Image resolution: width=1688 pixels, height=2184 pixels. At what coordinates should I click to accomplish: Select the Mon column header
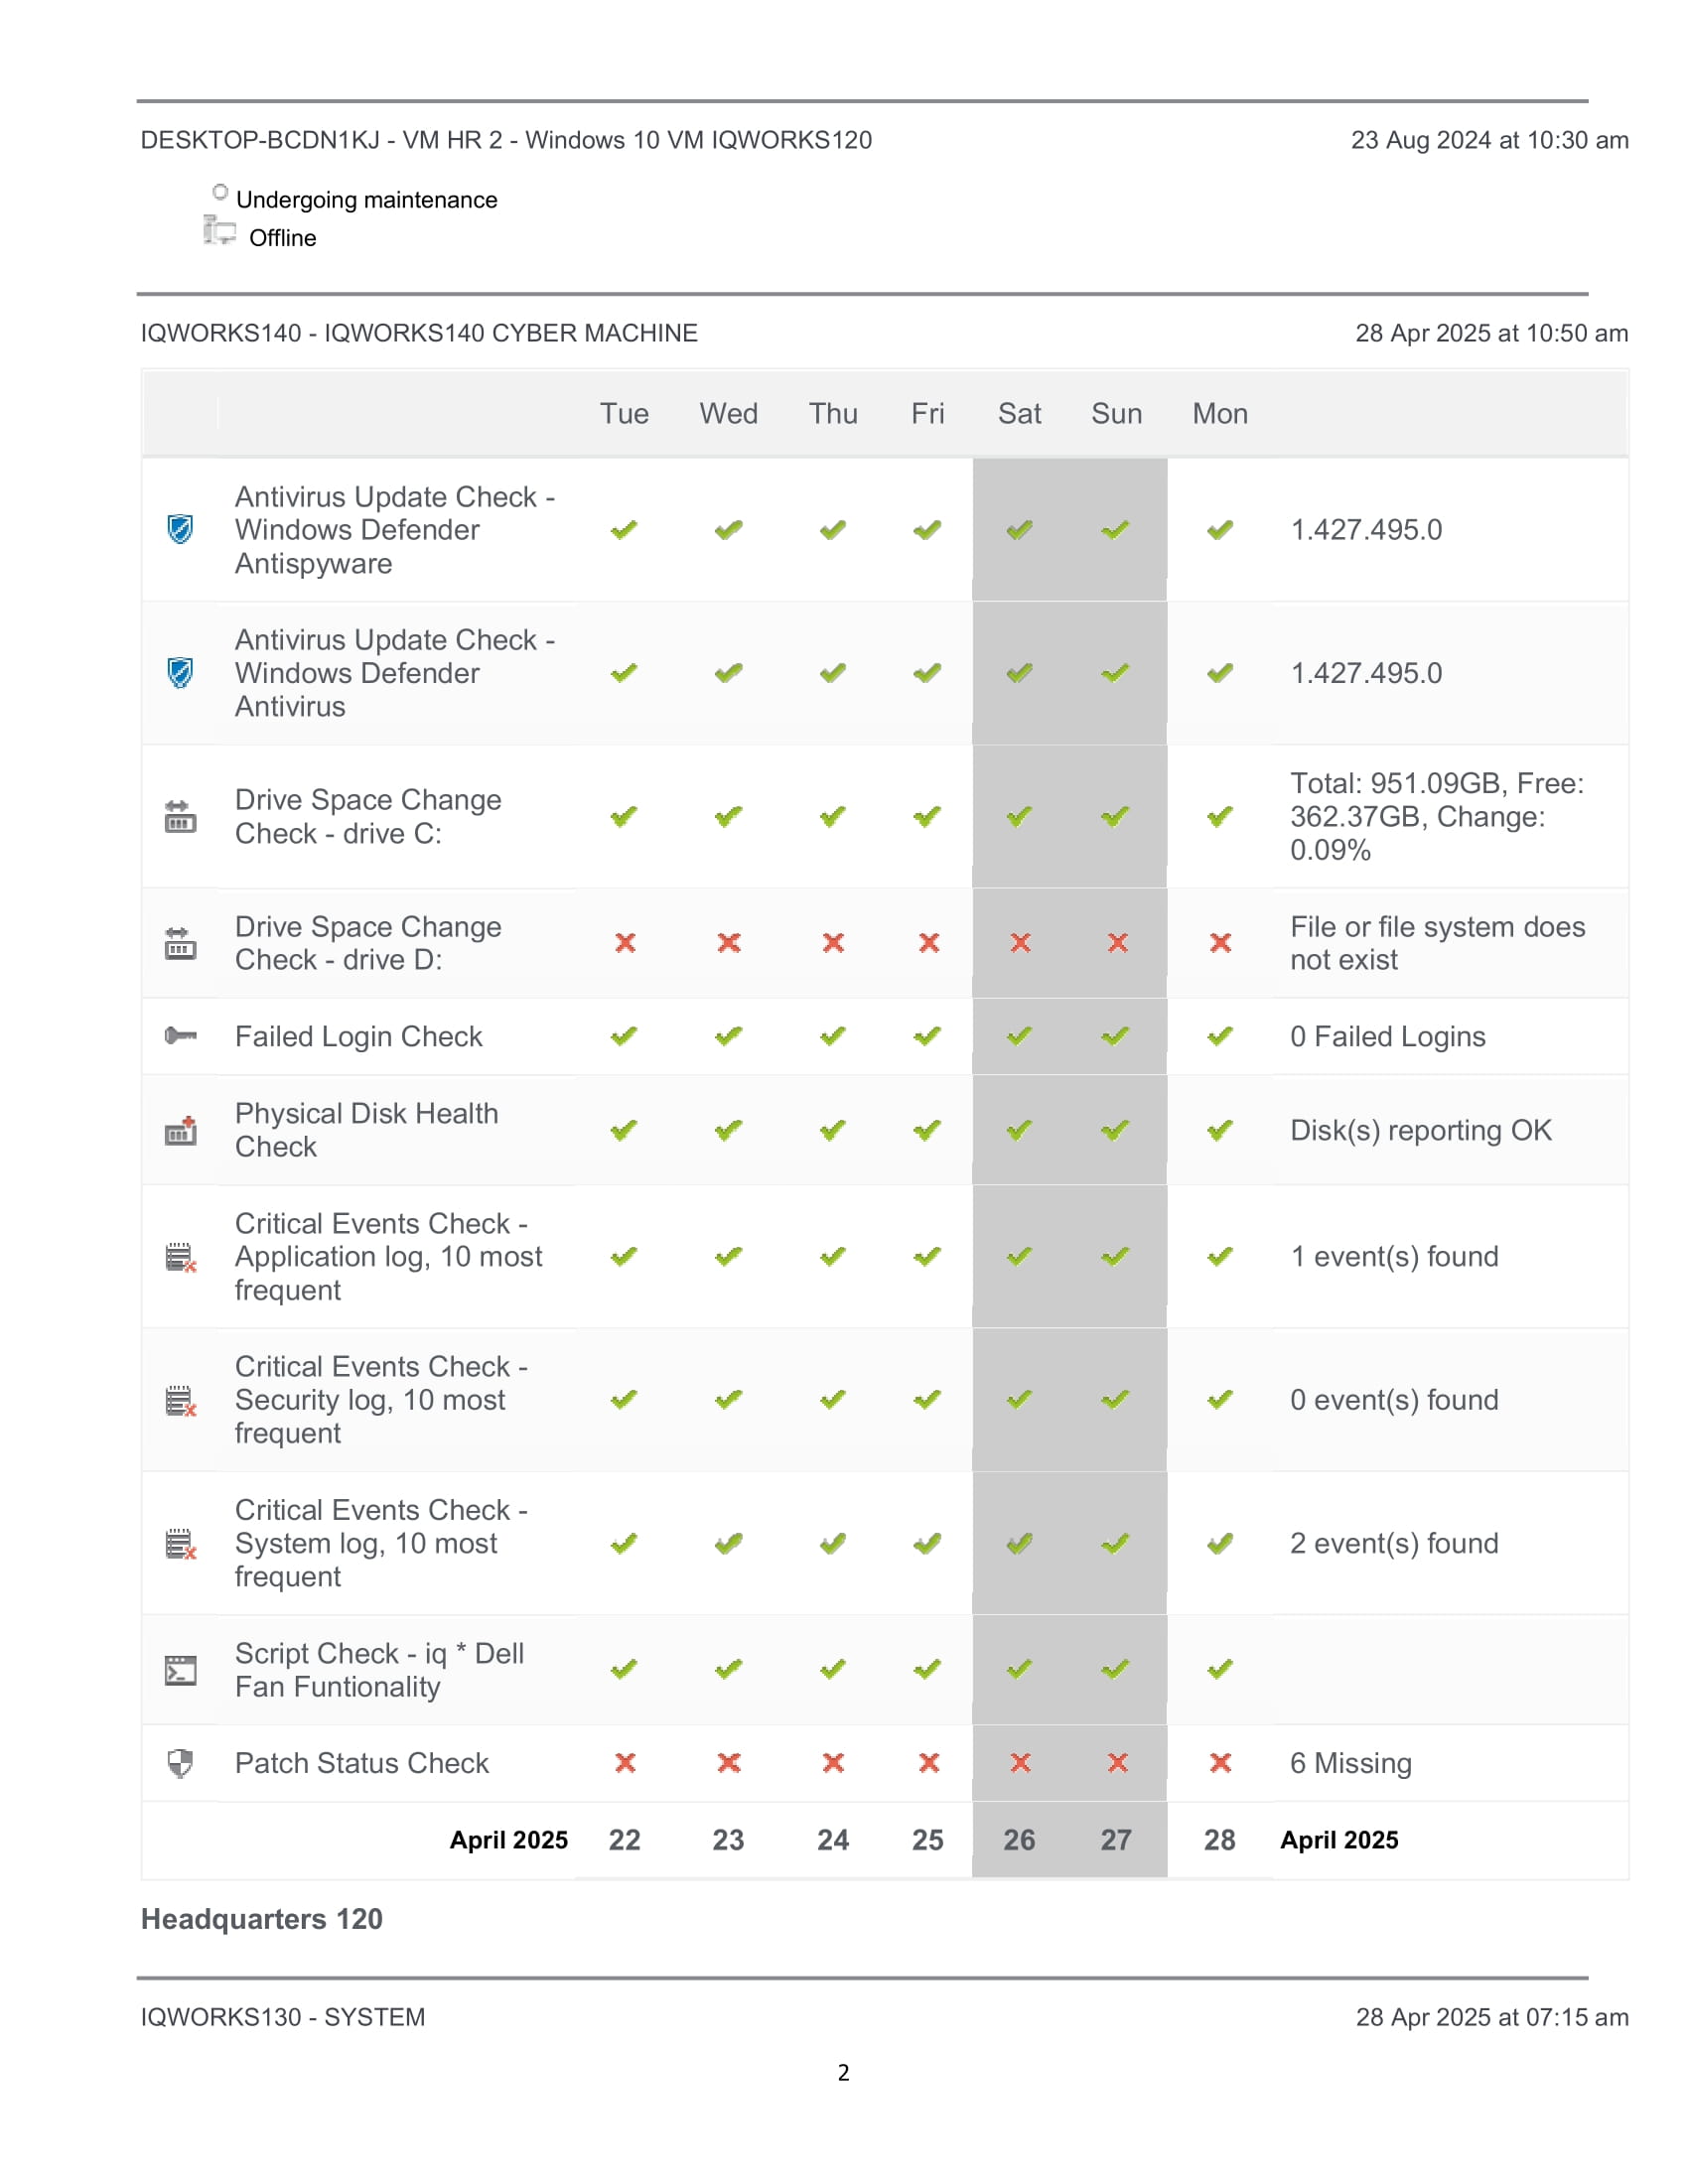(x=1220, y=414)
